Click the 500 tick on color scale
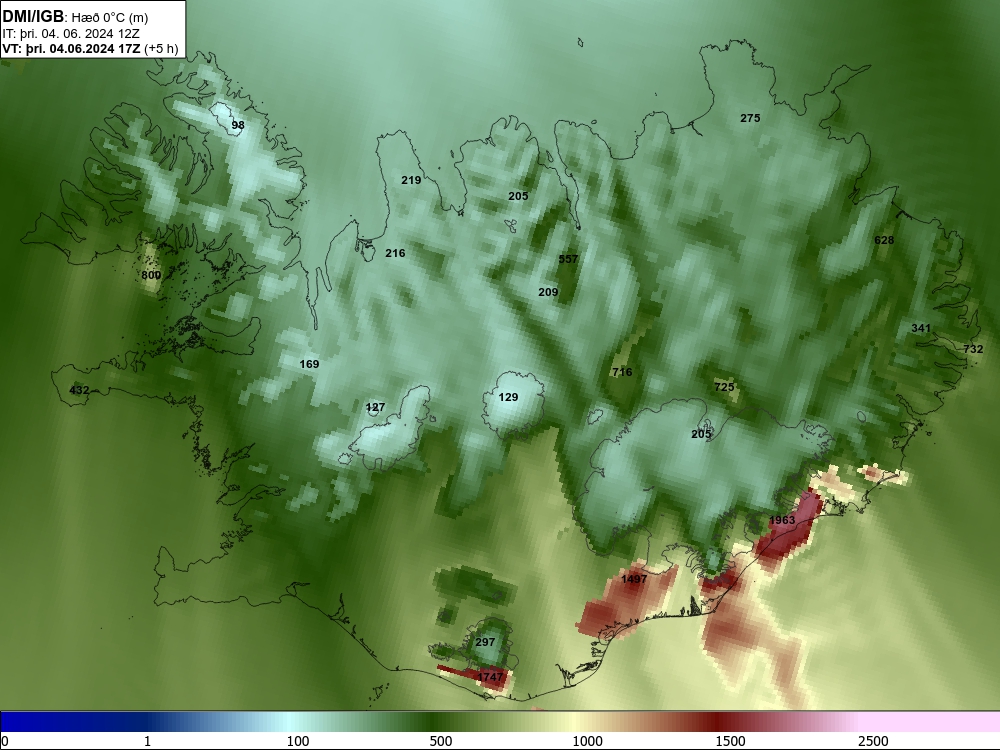This screenshot has height=750, width=1000. [441, 741]
